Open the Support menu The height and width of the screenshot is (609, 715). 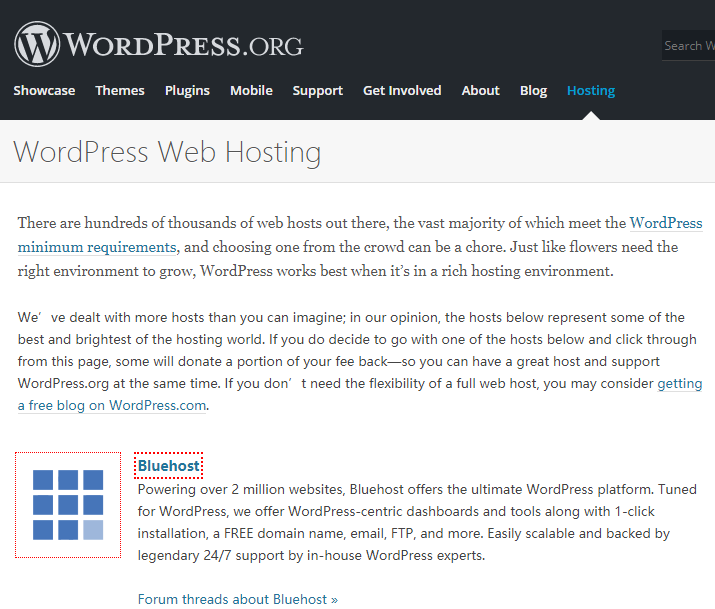[318, 90]
